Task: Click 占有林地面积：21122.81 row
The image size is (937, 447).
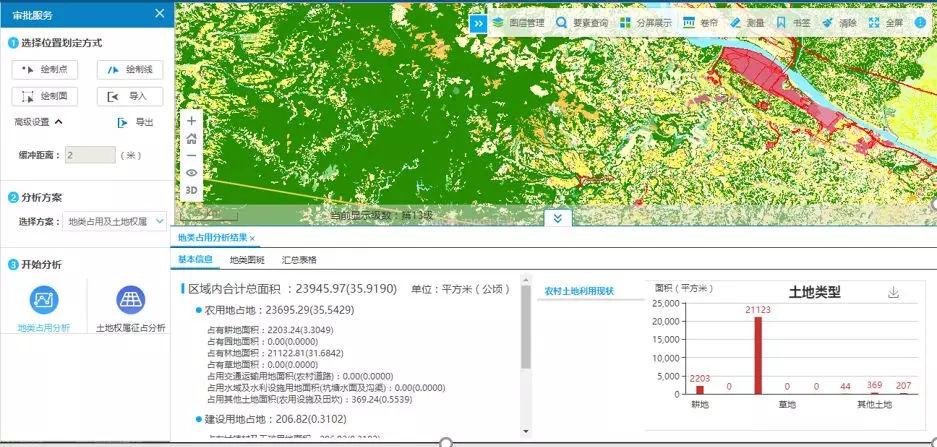Action: click(275, 353)
